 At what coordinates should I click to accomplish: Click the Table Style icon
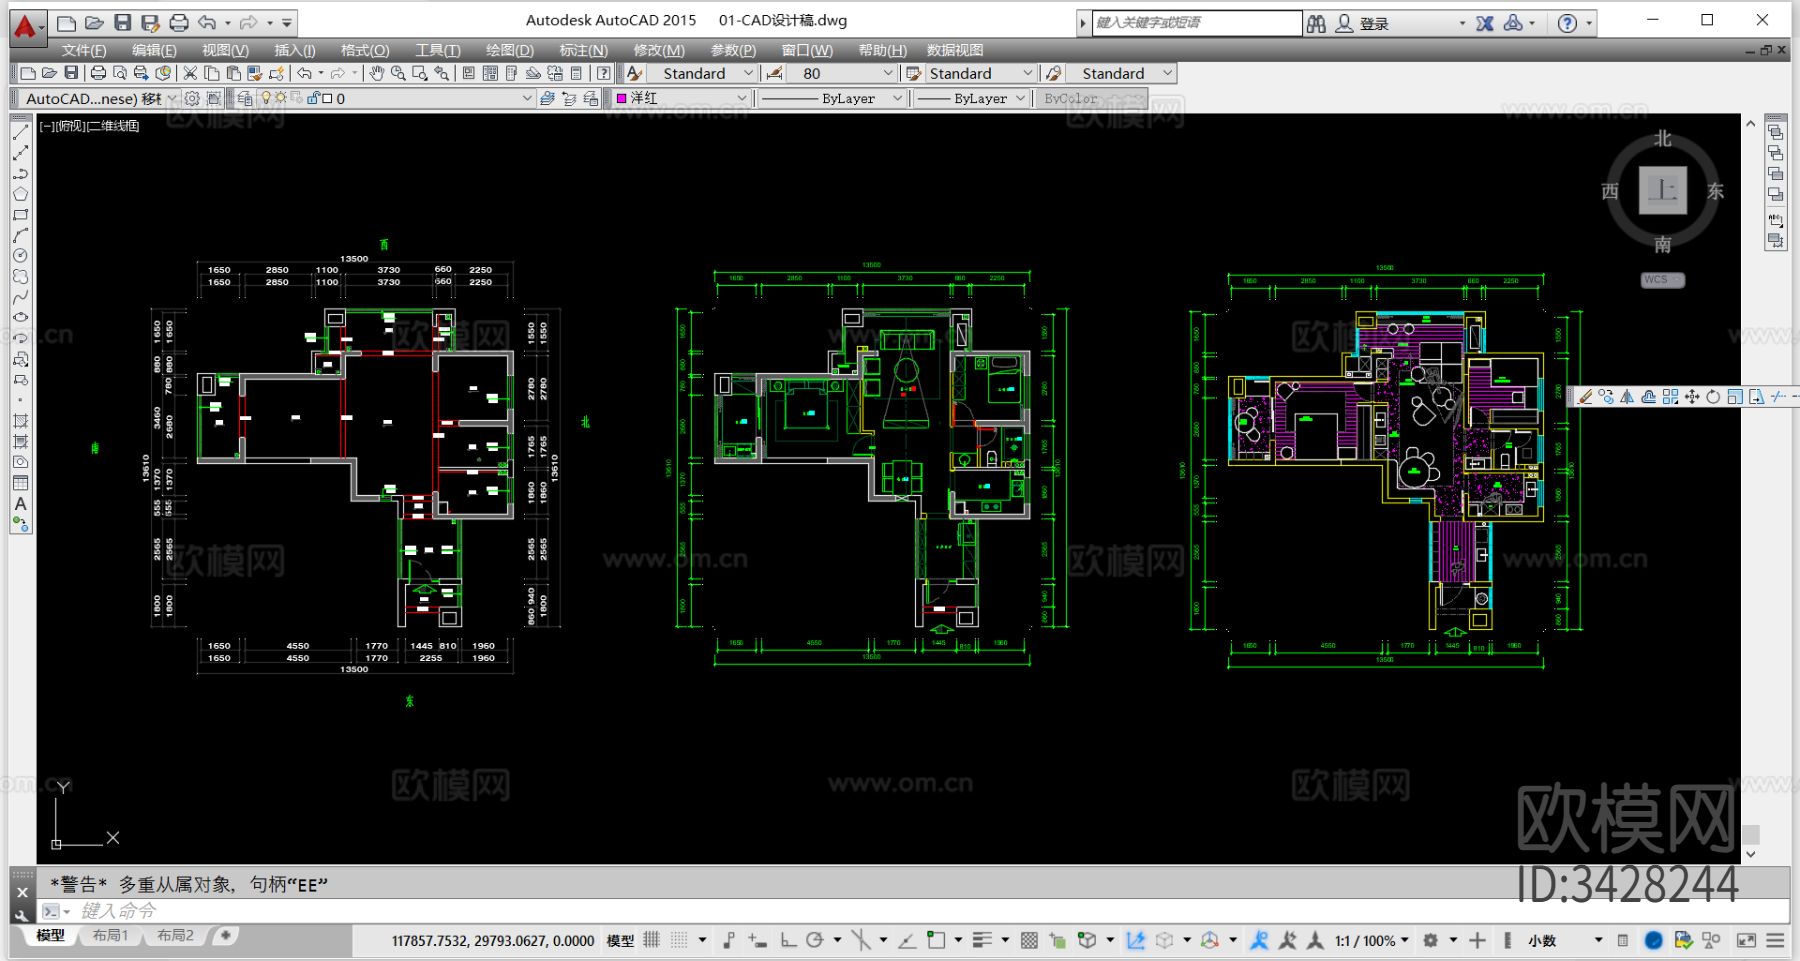[913, 73]
